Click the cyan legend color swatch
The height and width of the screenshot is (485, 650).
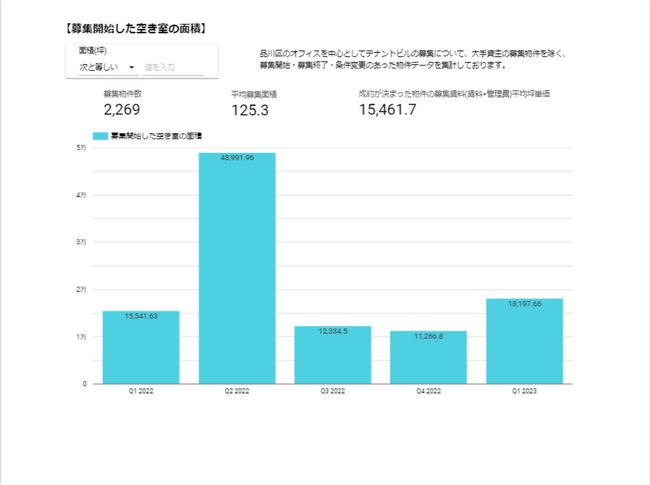[x=100, y=134]
